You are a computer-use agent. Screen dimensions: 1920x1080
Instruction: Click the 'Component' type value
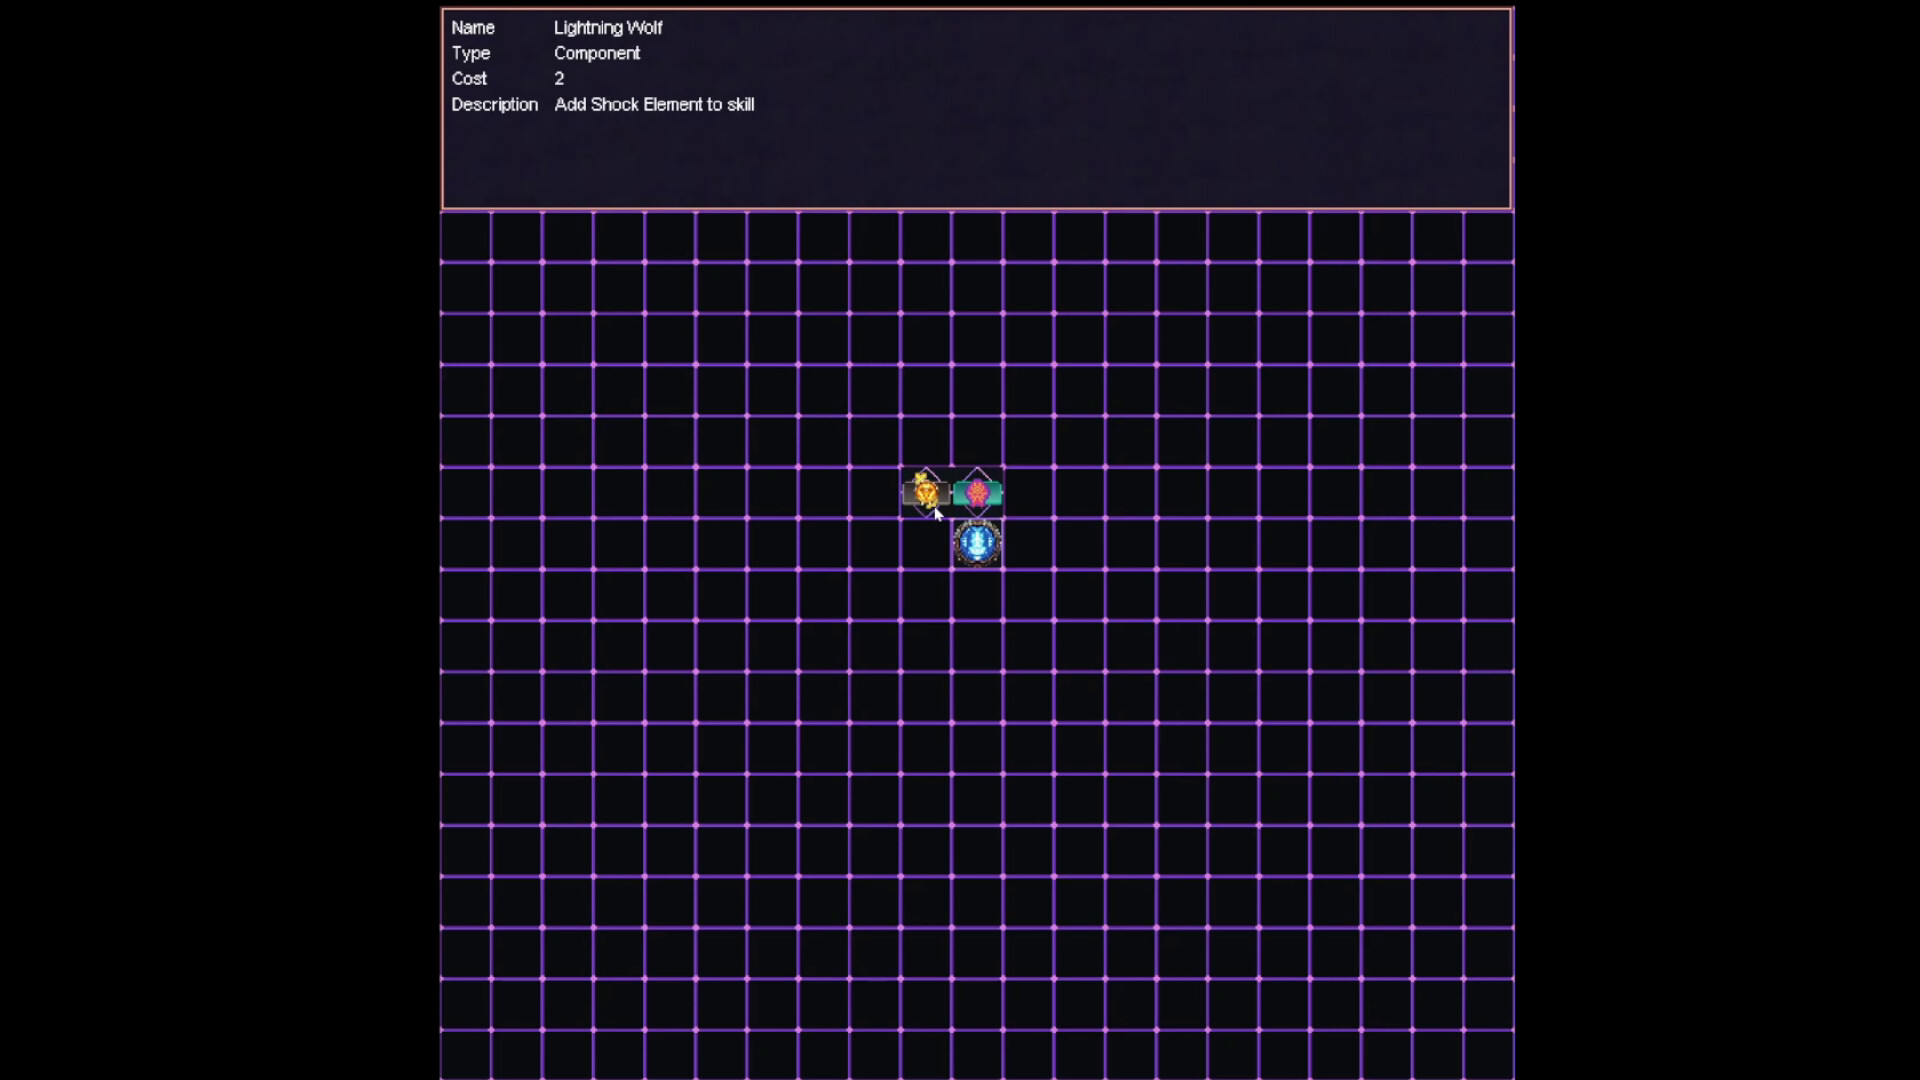coord(597,53)
